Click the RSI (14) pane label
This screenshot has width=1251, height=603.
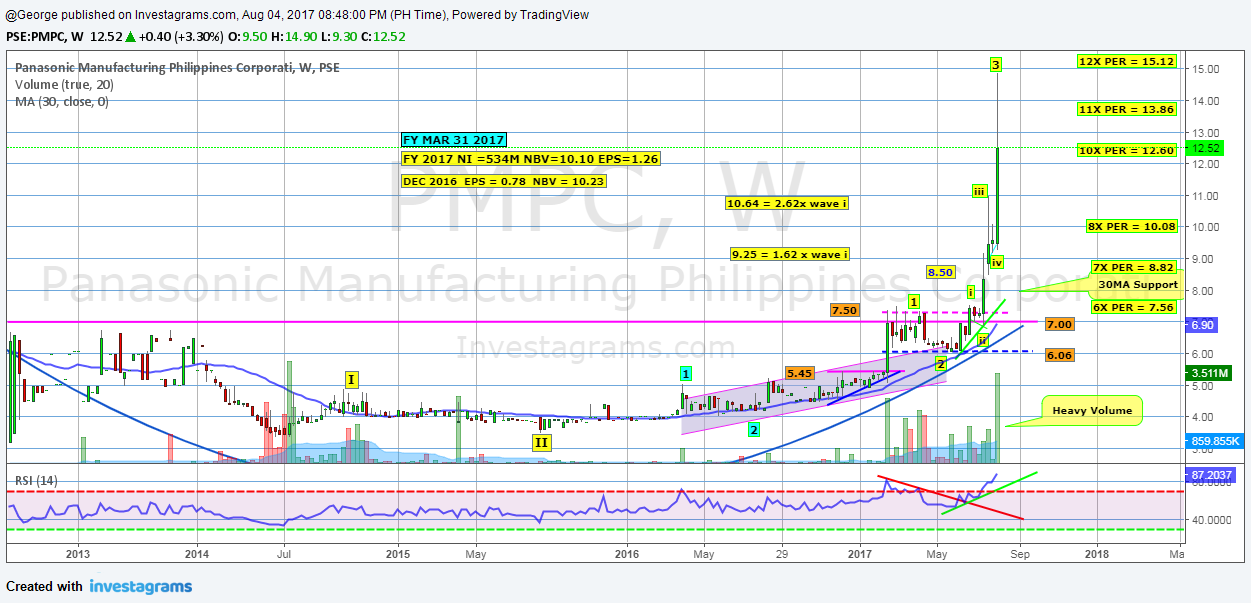tap(34, 481)
